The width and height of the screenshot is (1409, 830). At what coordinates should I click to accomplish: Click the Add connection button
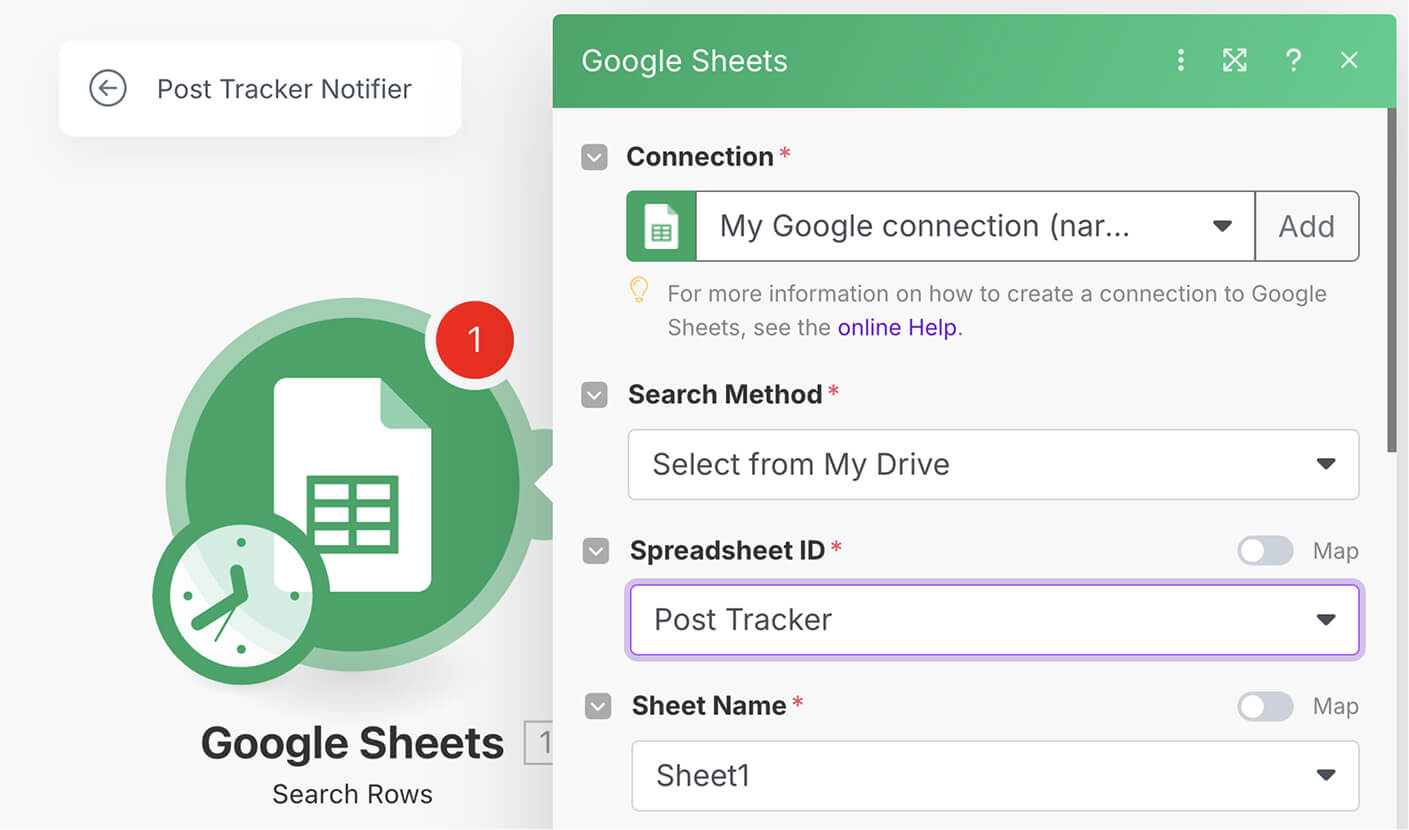coord(1307,226)
